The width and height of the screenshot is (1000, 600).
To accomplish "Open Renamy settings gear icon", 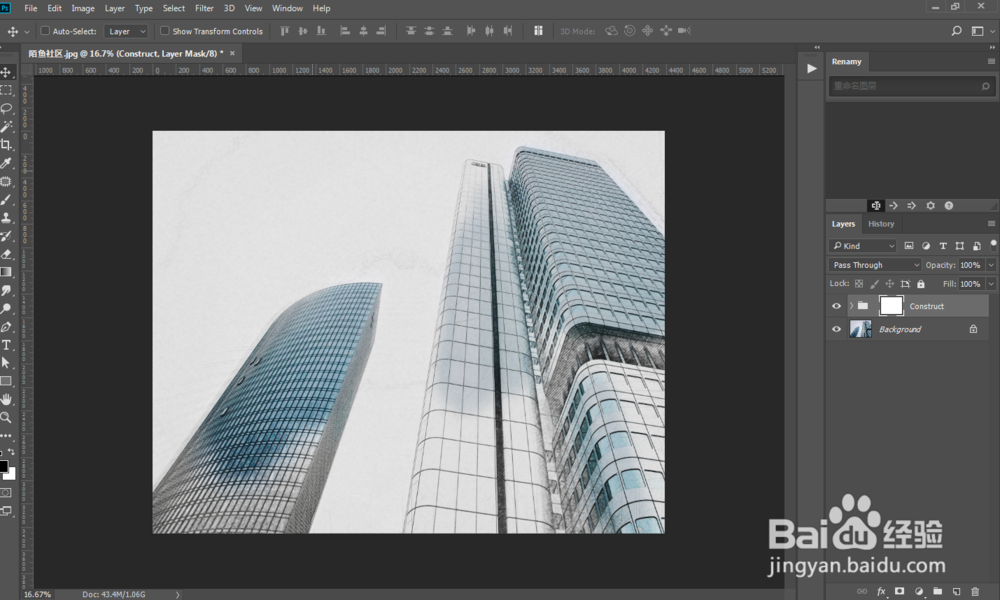I will (x=930, y=205).
